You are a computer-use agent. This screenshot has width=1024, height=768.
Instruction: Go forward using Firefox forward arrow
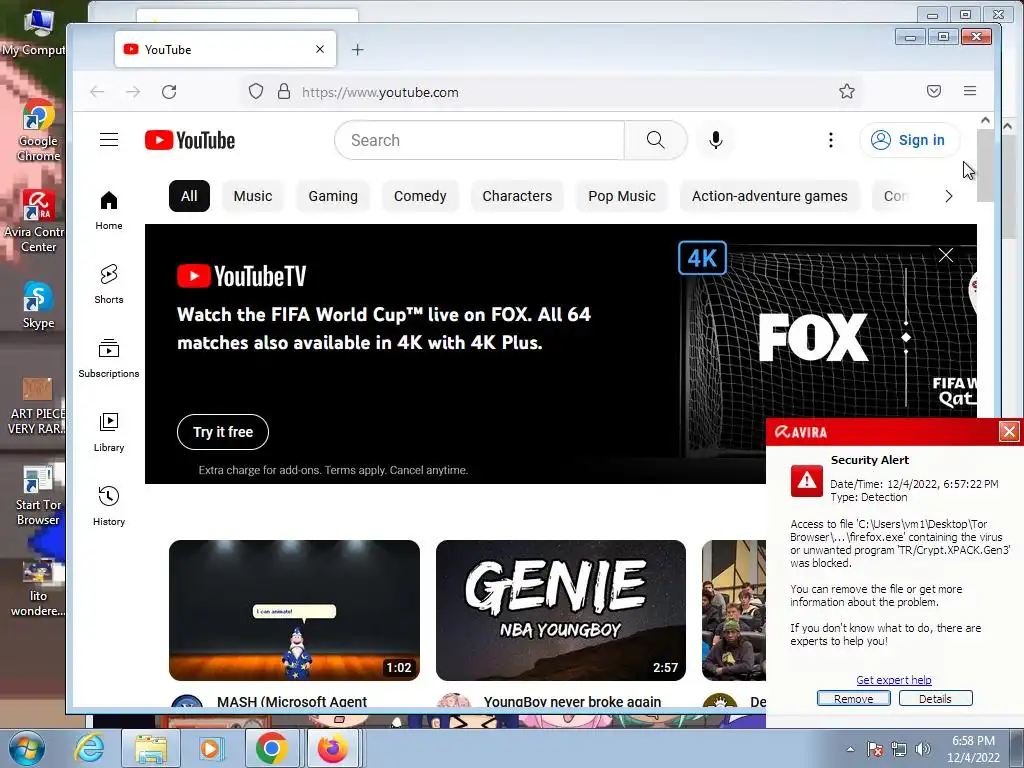(x=133, y=92)
